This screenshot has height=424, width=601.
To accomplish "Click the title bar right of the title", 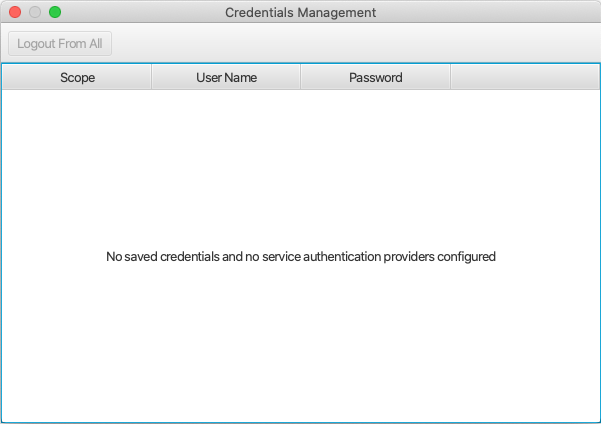I will click(480, 13).
